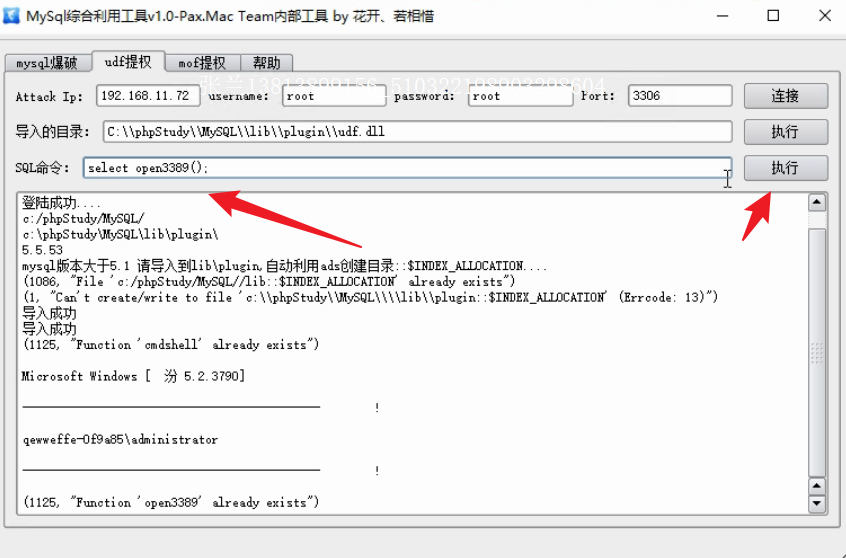Click the output scrollbar bottom down arrow
Viewport: 846px width, 558px height.
tap(817, 503)
